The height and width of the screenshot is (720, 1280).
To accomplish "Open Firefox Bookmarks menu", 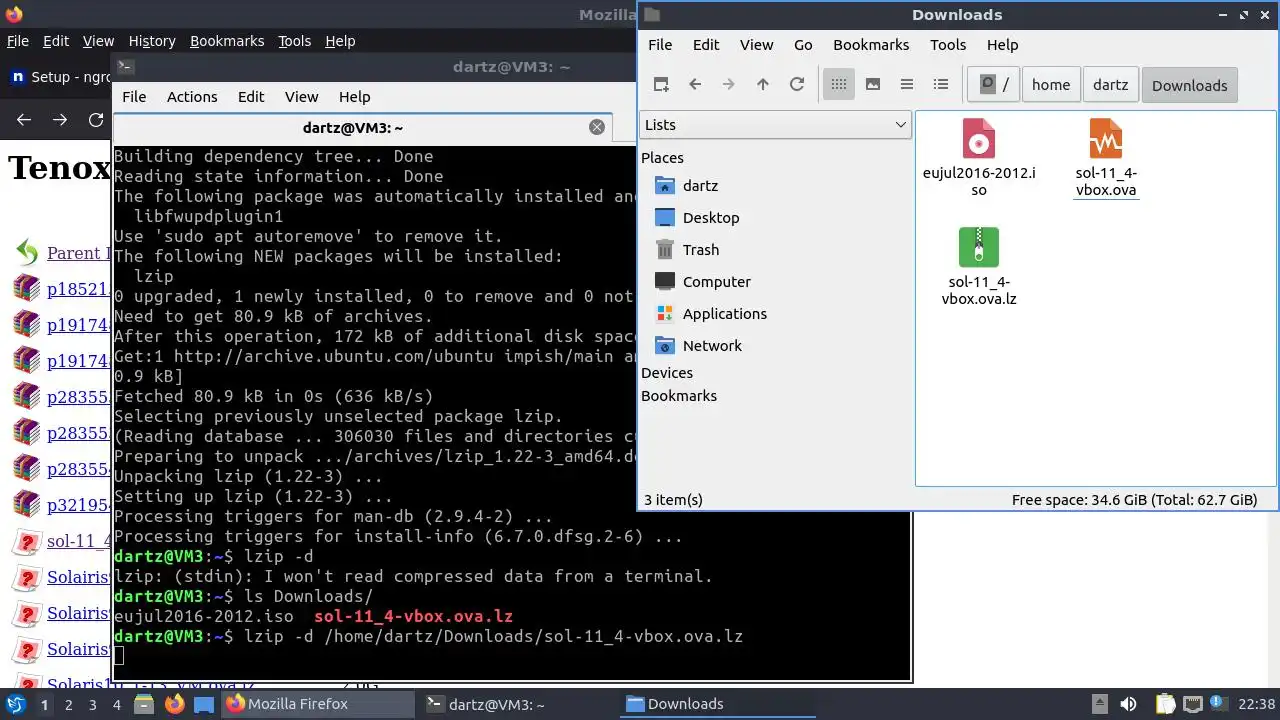I will click(x=227, y=41).
